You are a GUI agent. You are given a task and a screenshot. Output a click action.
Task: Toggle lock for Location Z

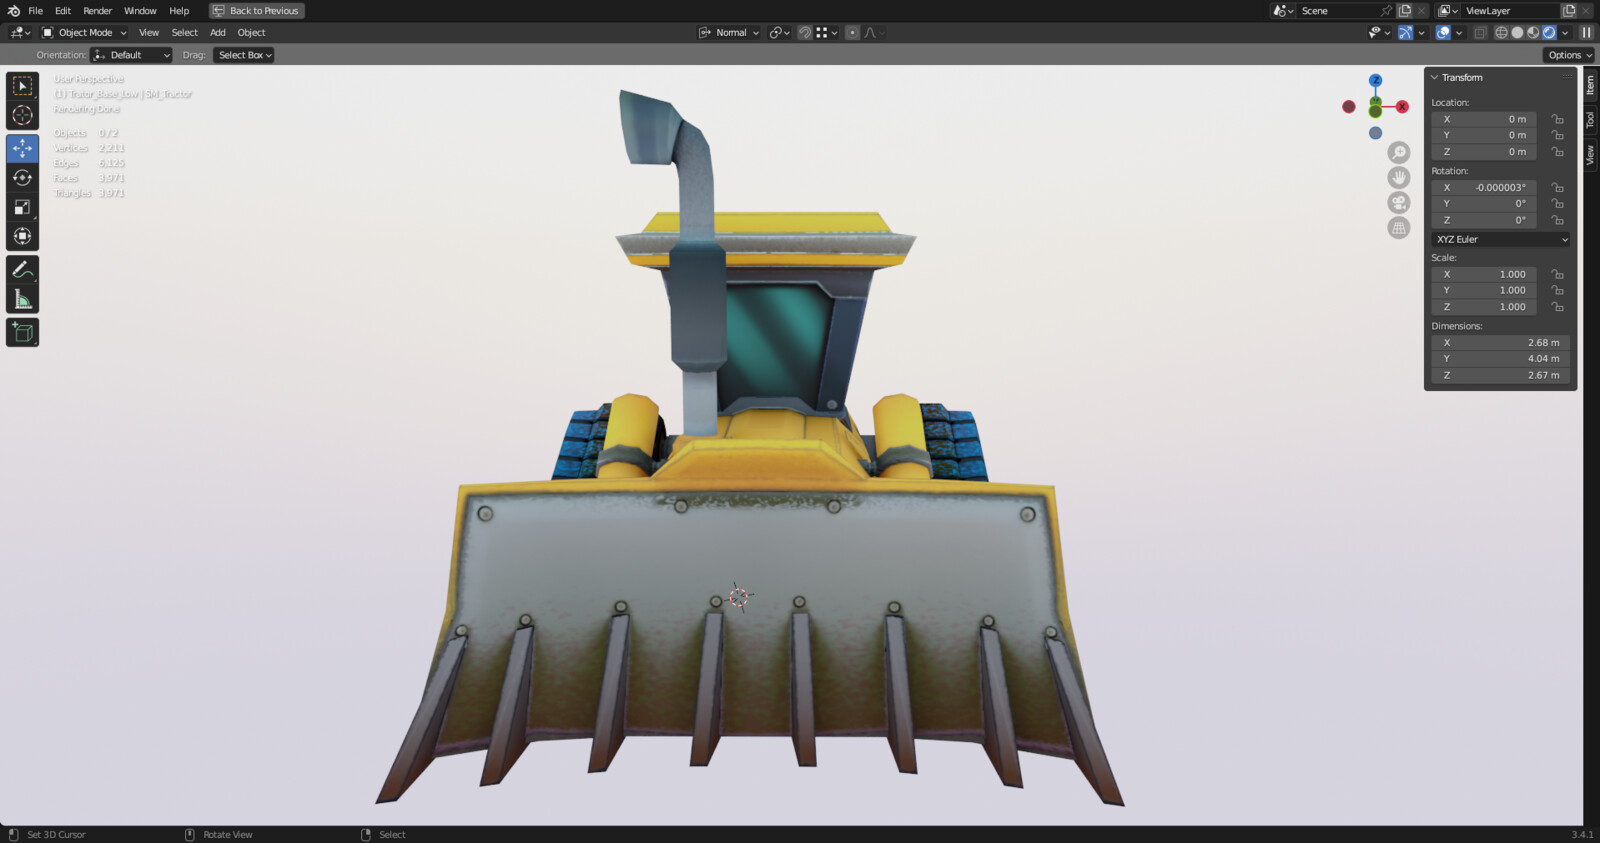pos(1557,152)
